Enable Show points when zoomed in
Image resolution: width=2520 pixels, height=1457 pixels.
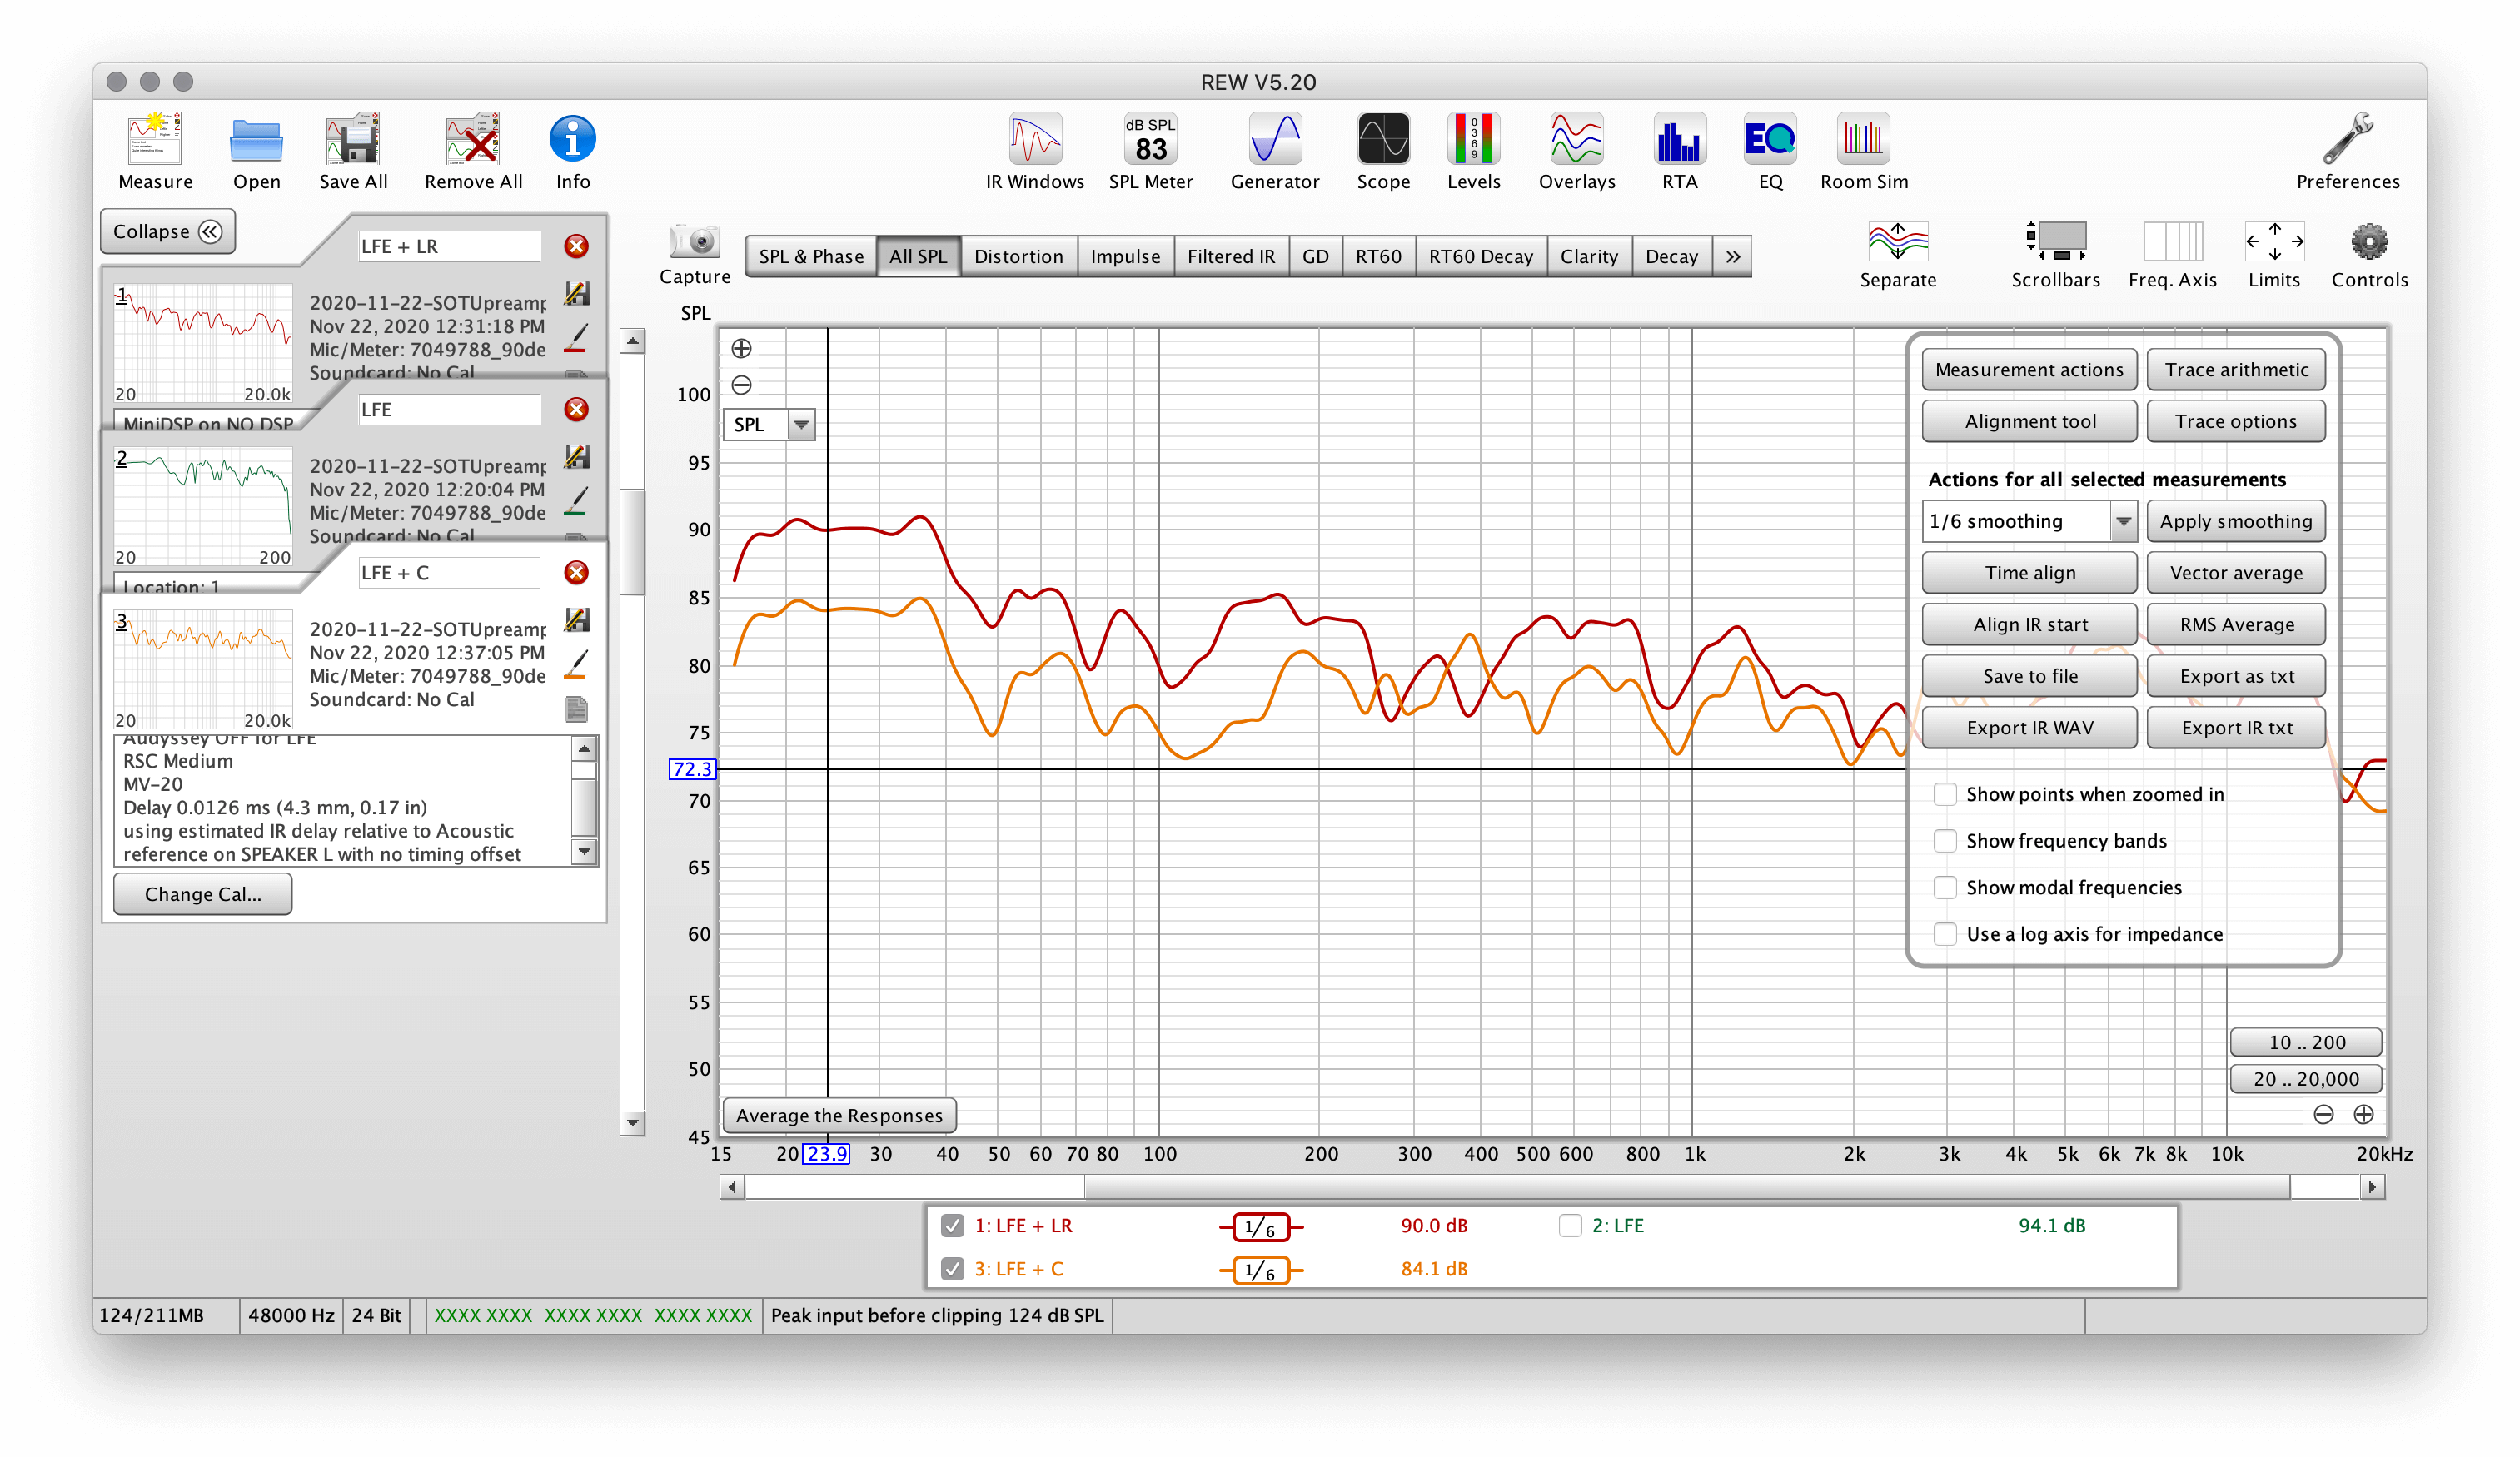tap(1945, 794)
